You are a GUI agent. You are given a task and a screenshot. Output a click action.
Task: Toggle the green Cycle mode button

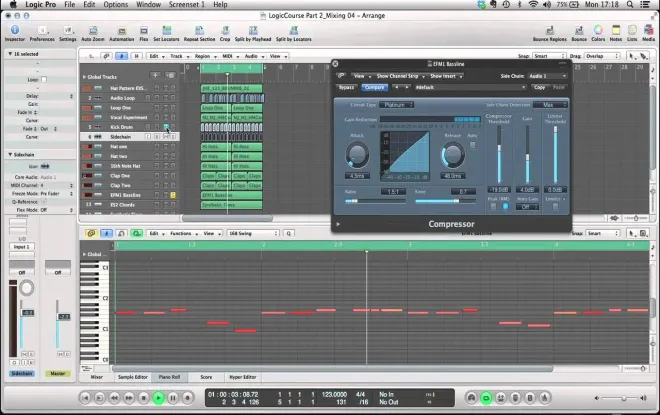[x=486, y=398]
